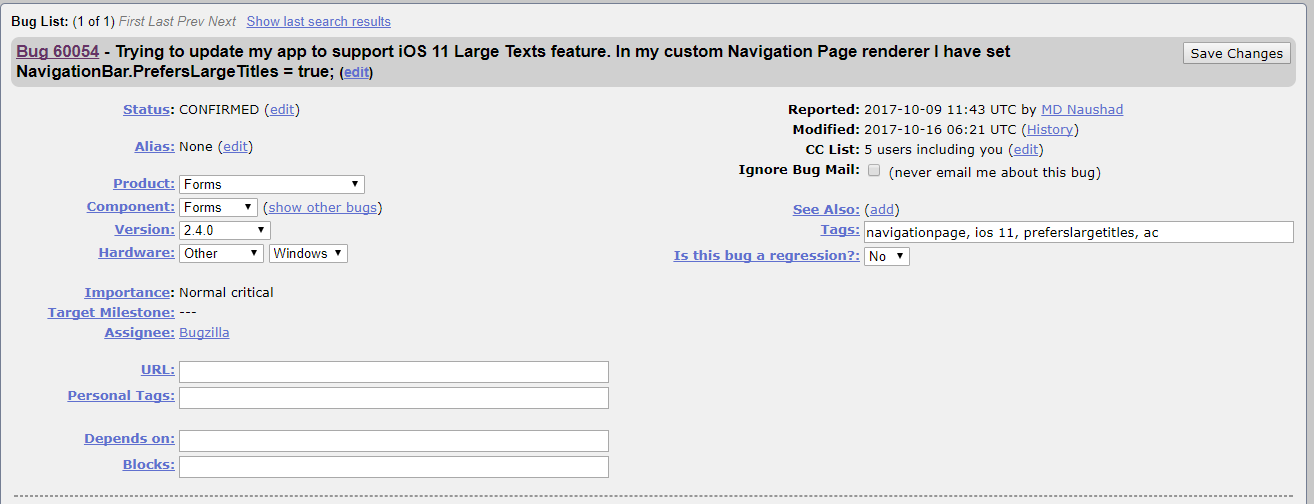The image size is (1314, 504).
Task: View the bug History link
Action: pyautogui.click(x=1050, y=129)
